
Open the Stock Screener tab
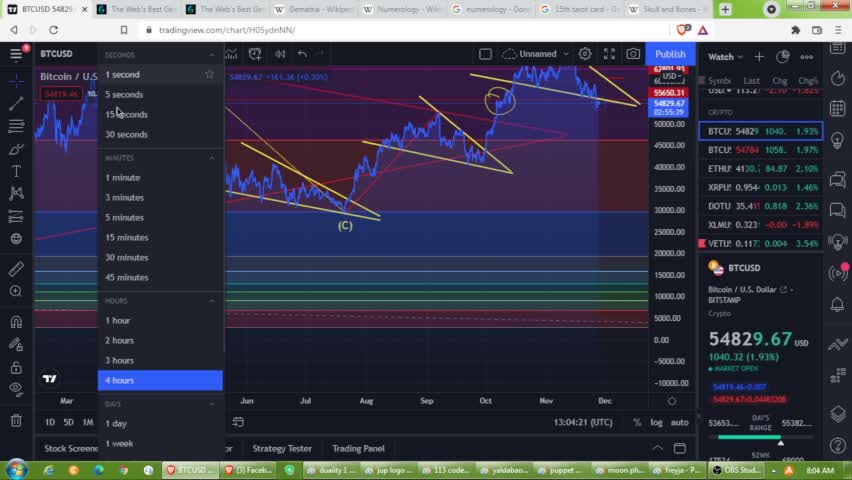[x=71, y=448]
